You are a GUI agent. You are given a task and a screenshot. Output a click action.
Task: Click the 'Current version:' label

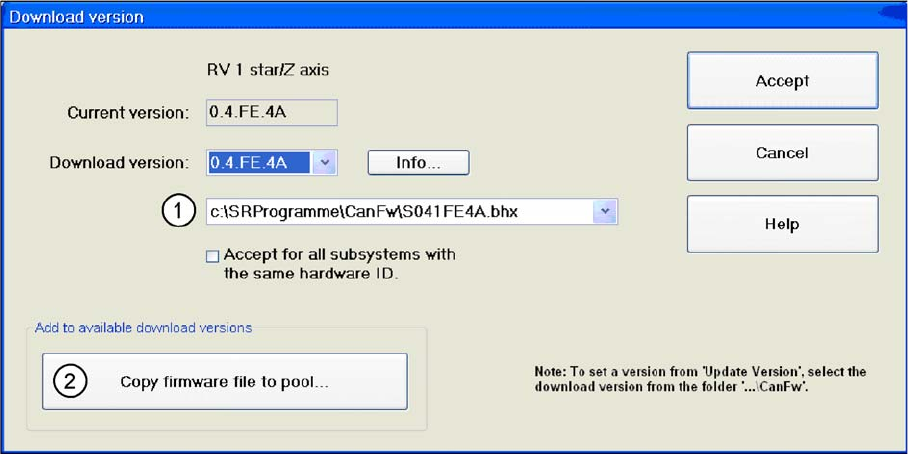128,113
